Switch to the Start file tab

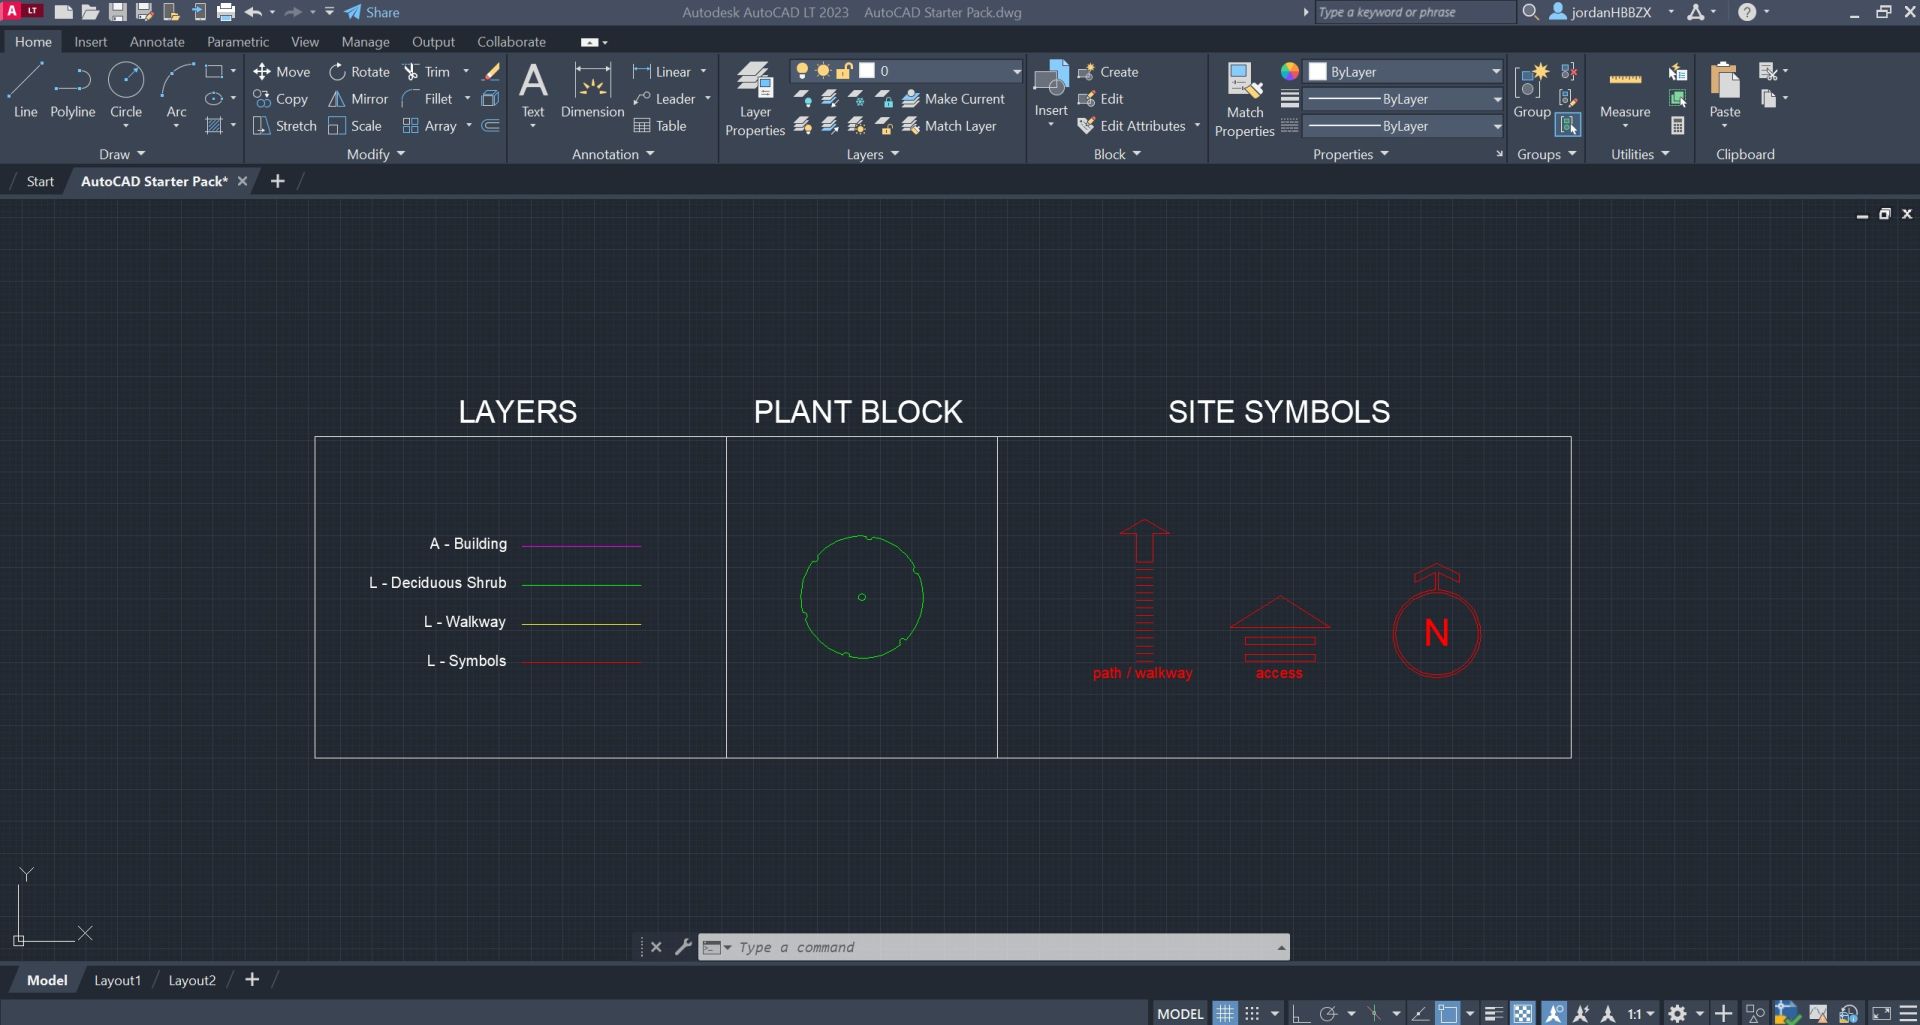(40, 181)
